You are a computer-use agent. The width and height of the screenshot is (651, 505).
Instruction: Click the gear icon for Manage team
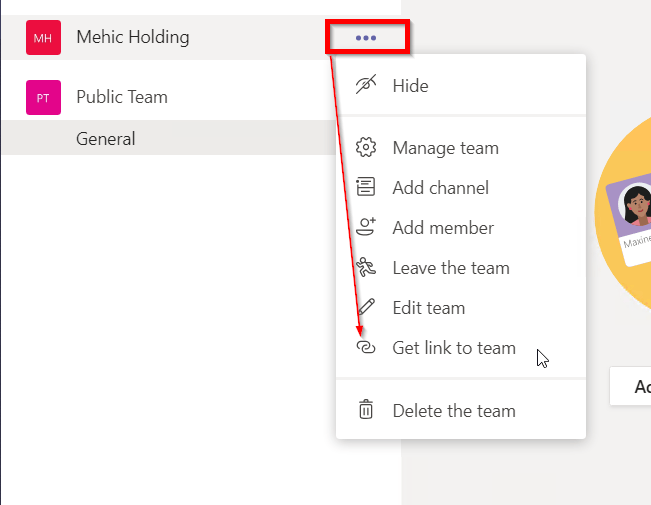click(x=366, y=148)
